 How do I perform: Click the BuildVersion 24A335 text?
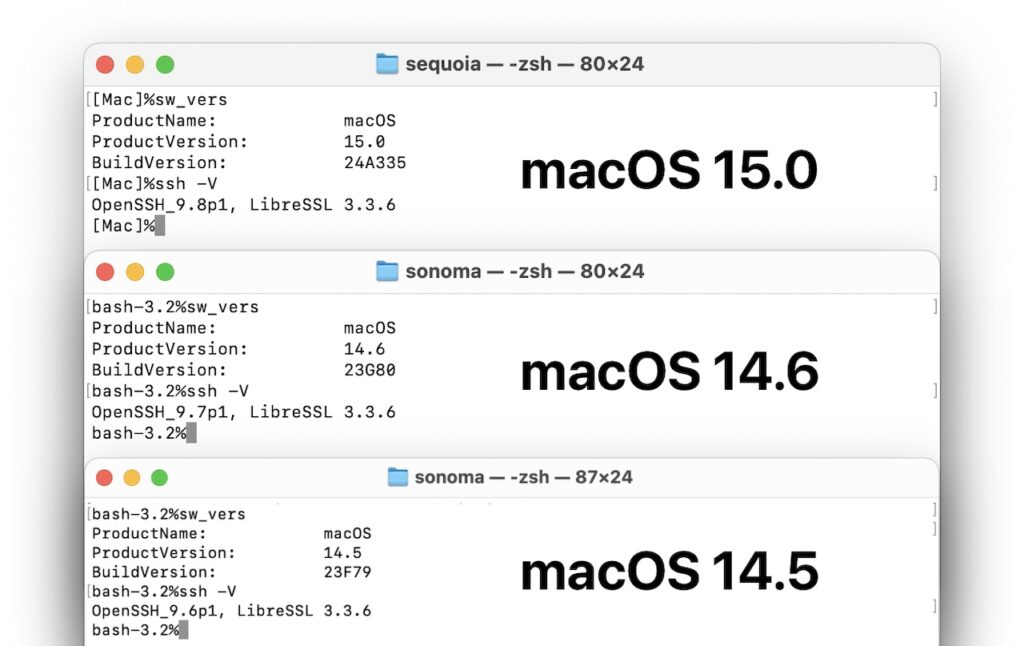(376, 162)
